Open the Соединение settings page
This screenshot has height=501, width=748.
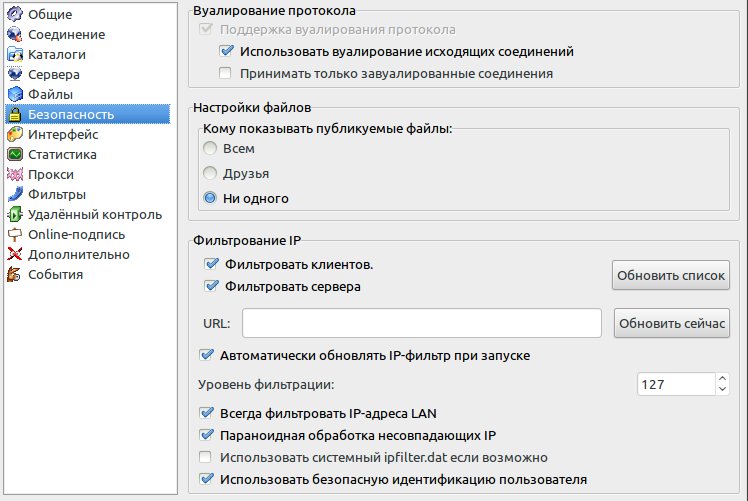tap(88, 34)
